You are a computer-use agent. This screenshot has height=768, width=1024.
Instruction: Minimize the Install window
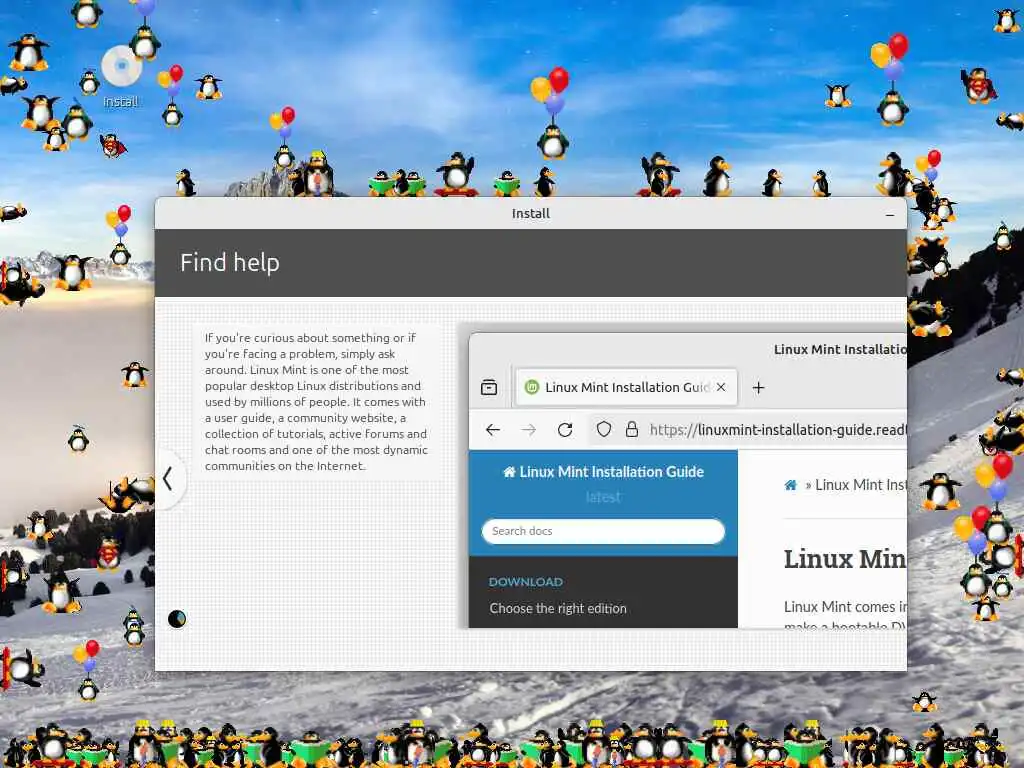[x=889, y=214]
